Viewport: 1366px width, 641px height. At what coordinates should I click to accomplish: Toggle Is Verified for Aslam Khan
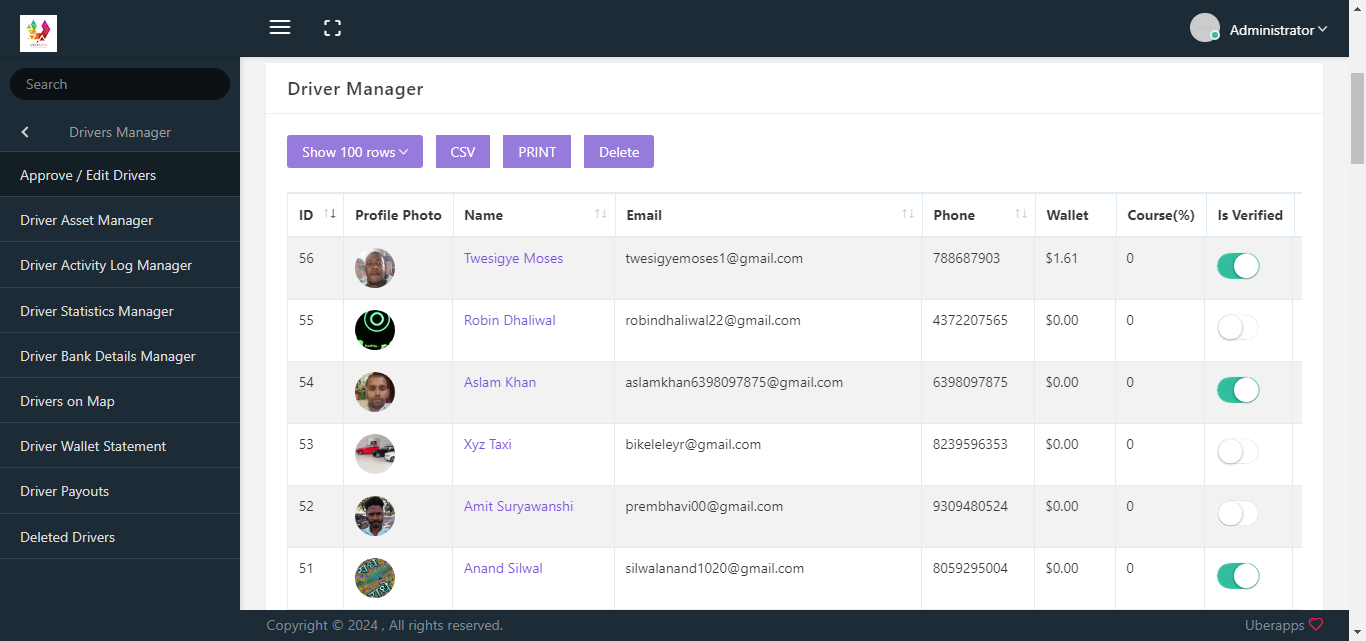[x=1238, y=390]
